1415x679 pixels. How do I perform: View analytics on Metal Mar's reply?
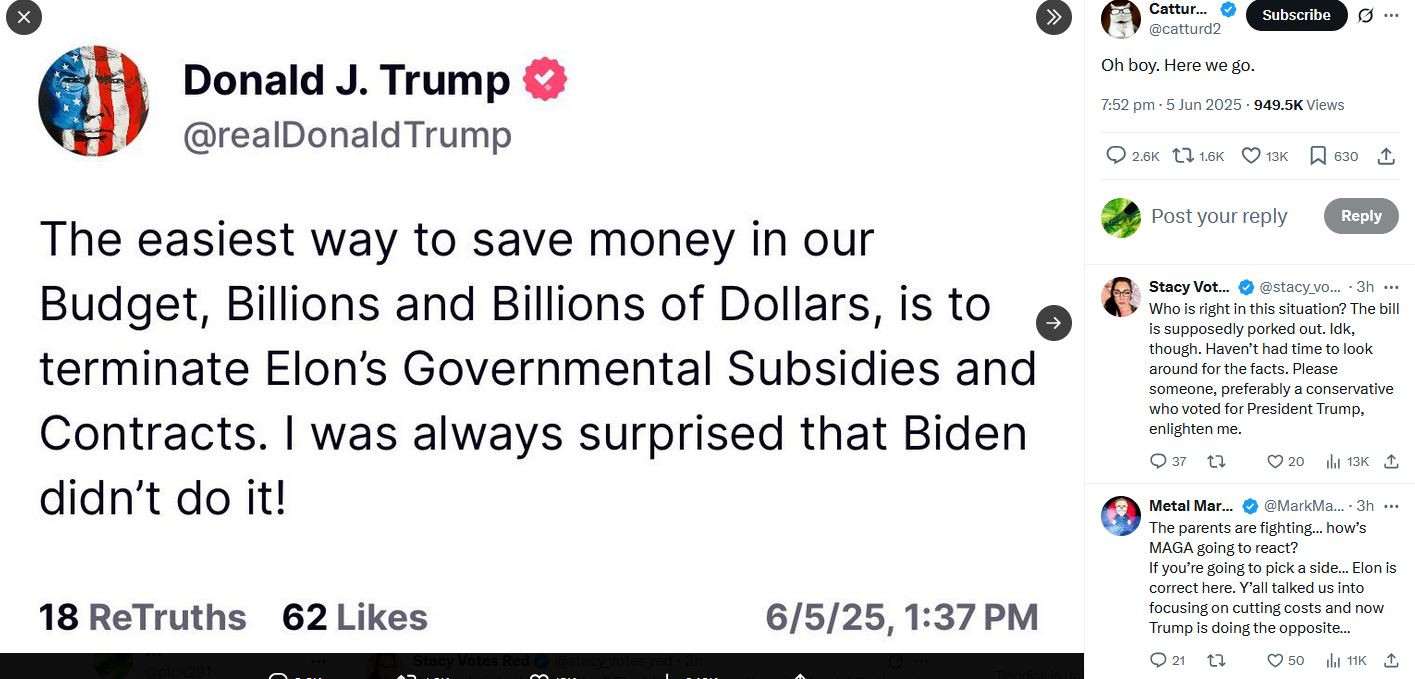click(x=1333, y=660)
